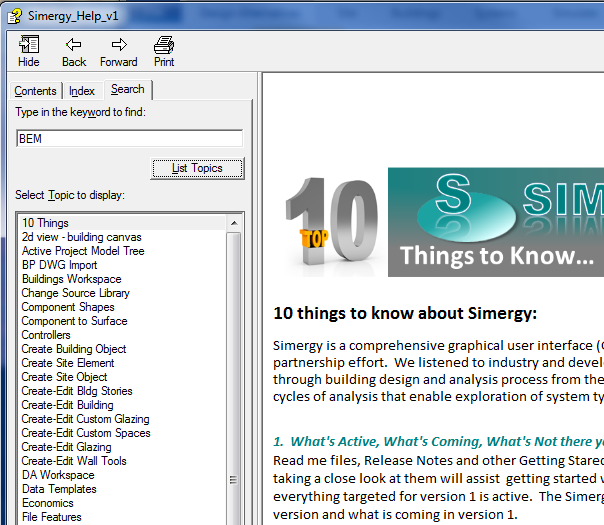Open the 'Economics' topic

(48, 503)
